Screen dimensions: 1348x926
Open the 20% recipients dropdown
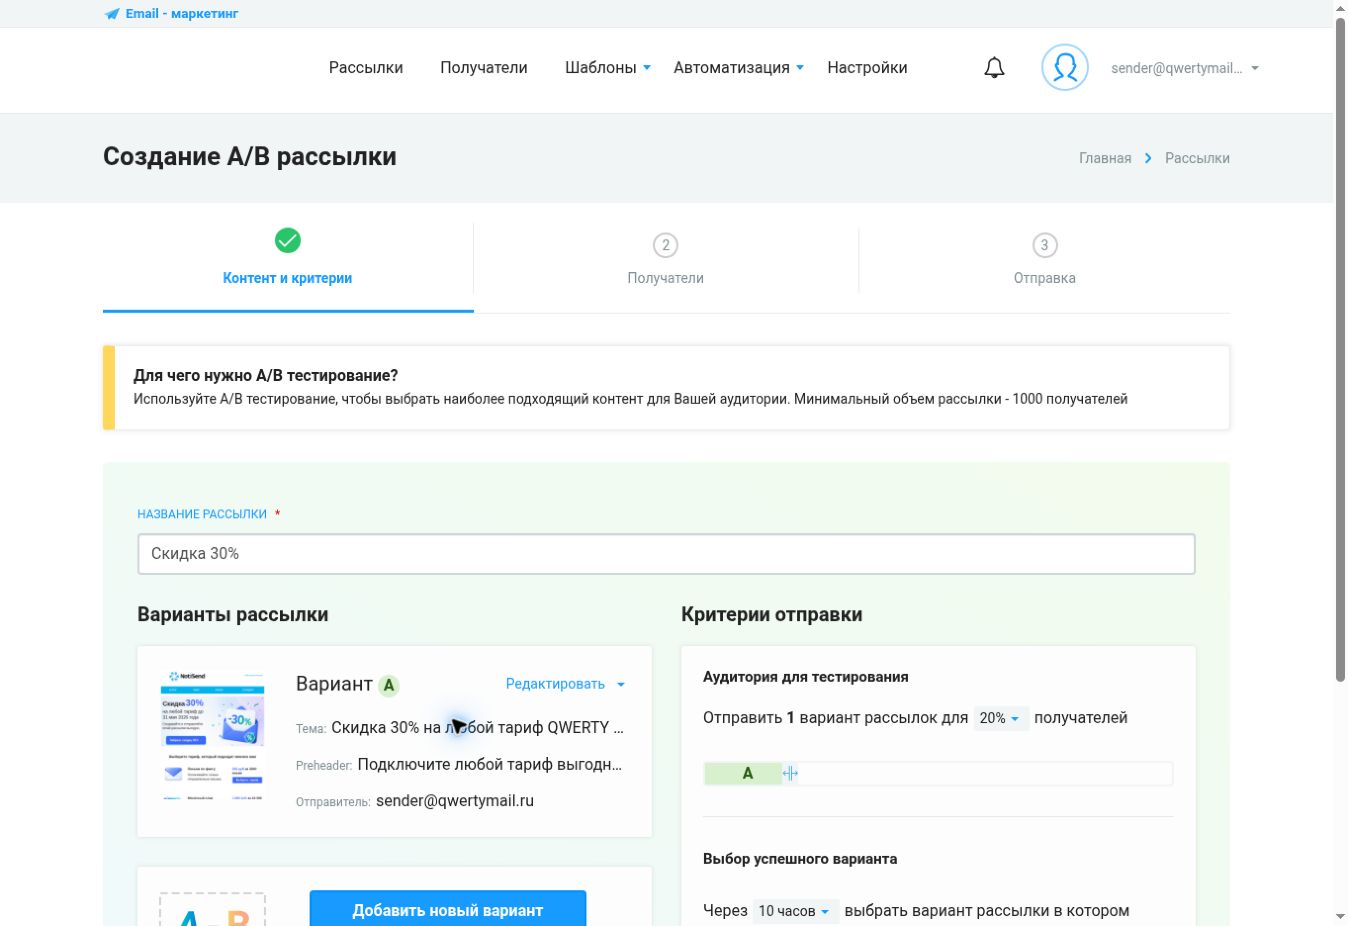tap(1000, 718)
